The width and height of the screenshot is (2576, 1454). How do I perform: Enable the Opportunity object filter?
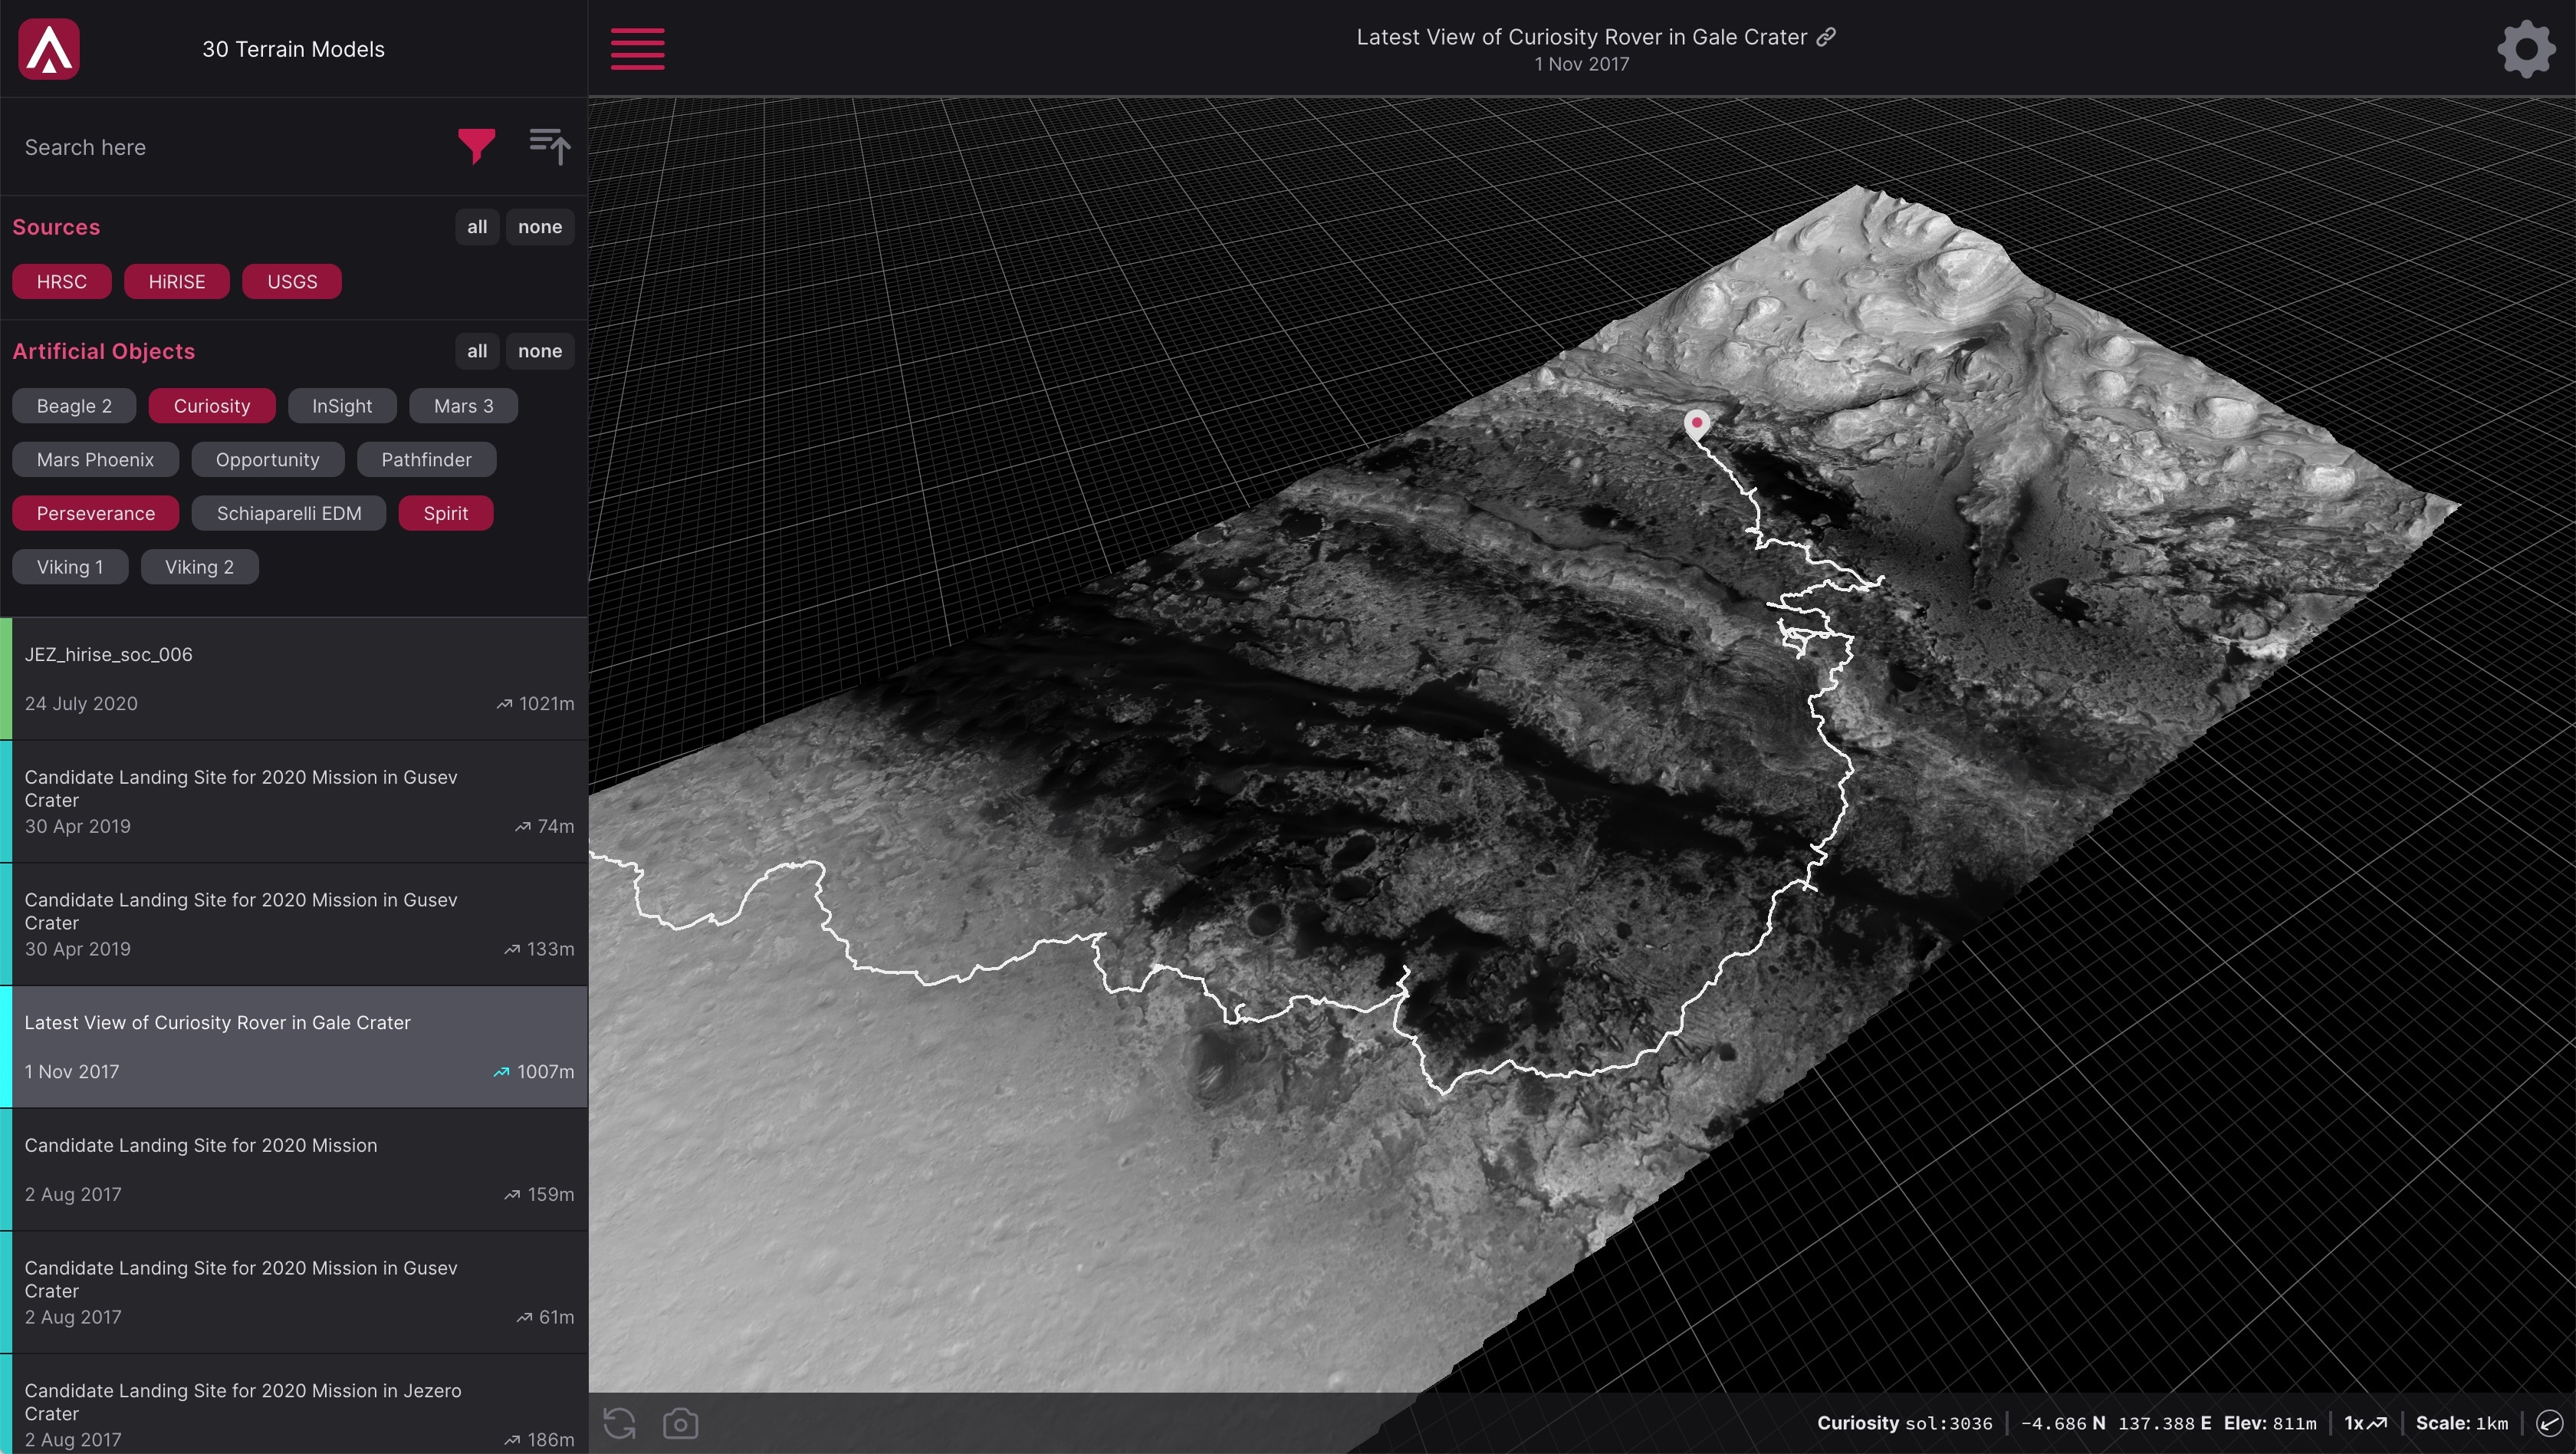(x=267, y=460)
